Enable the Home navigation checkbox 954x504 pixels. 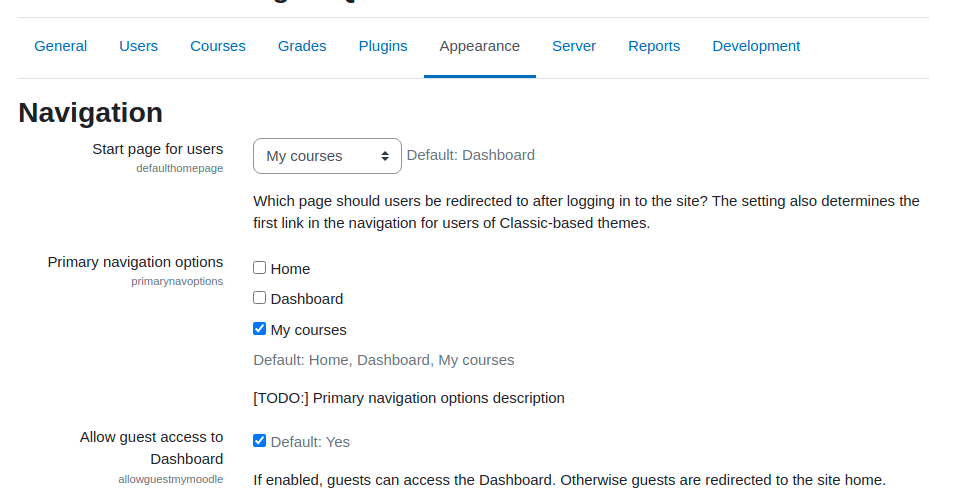pos(260,268)
